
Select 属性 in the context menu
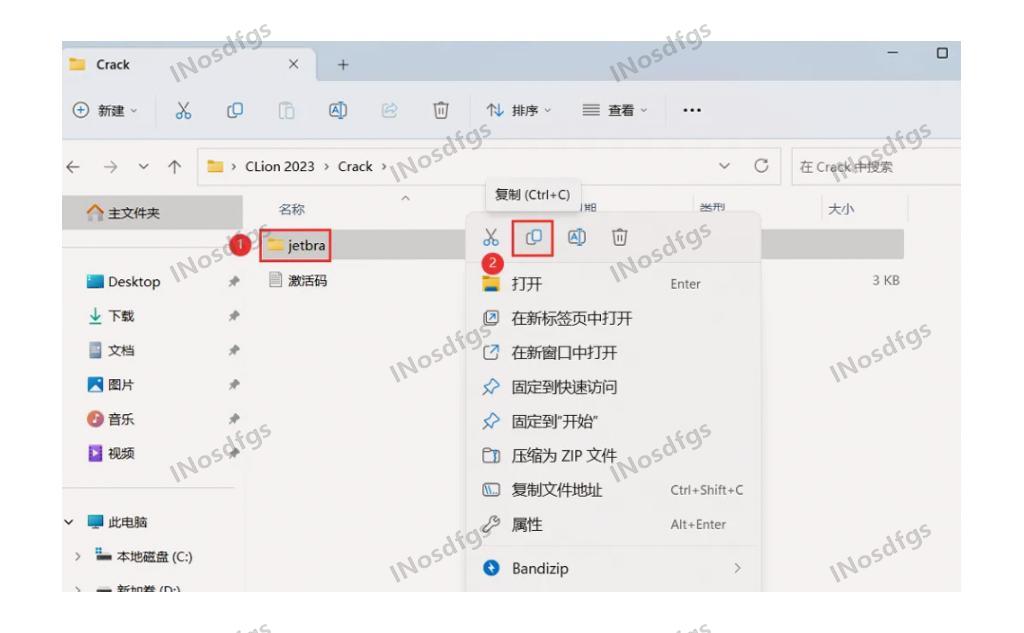coord(613,525)
